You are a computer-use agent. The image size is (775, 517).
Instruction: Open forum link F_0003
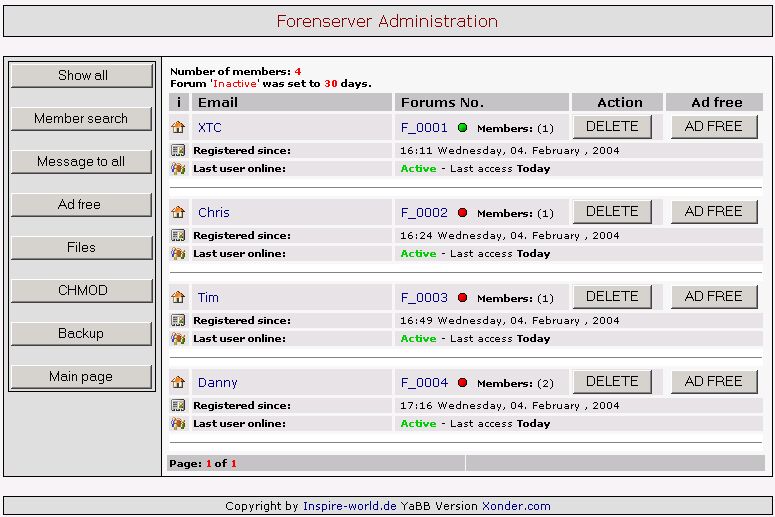[x=424, y=298]
